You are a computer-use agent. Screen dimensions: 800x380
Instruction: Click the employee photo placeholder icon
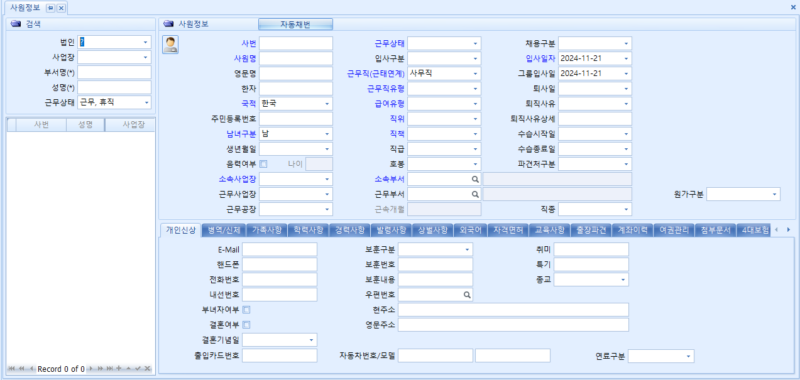coord(170,45)
